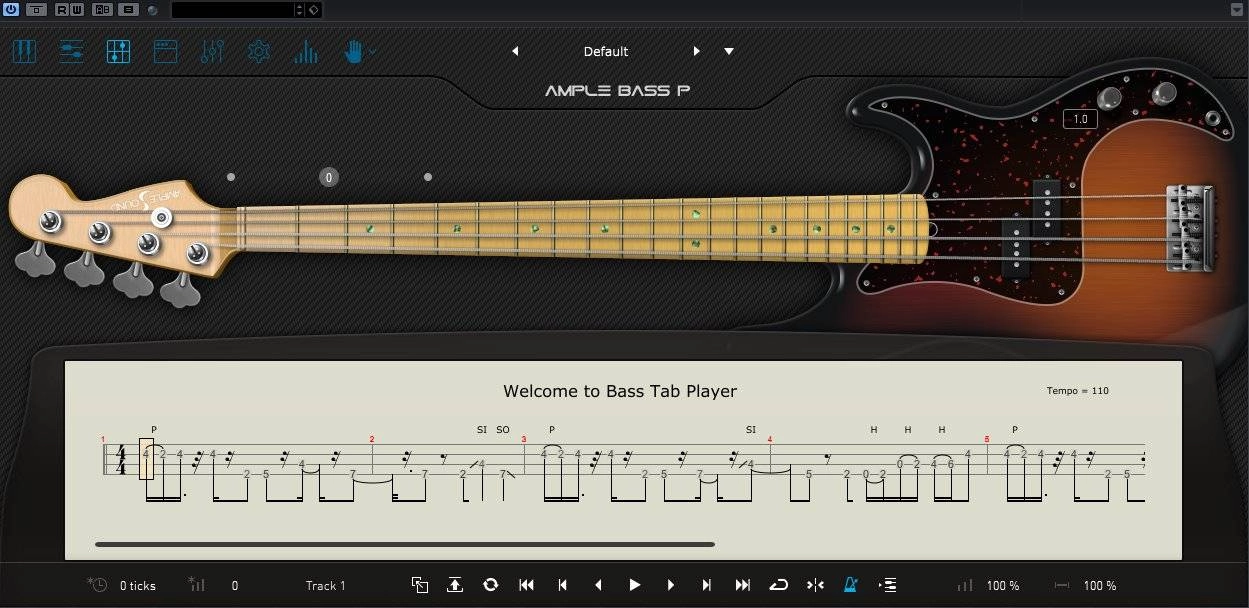
Task: Click the load tab file icon
Action: 420,585
